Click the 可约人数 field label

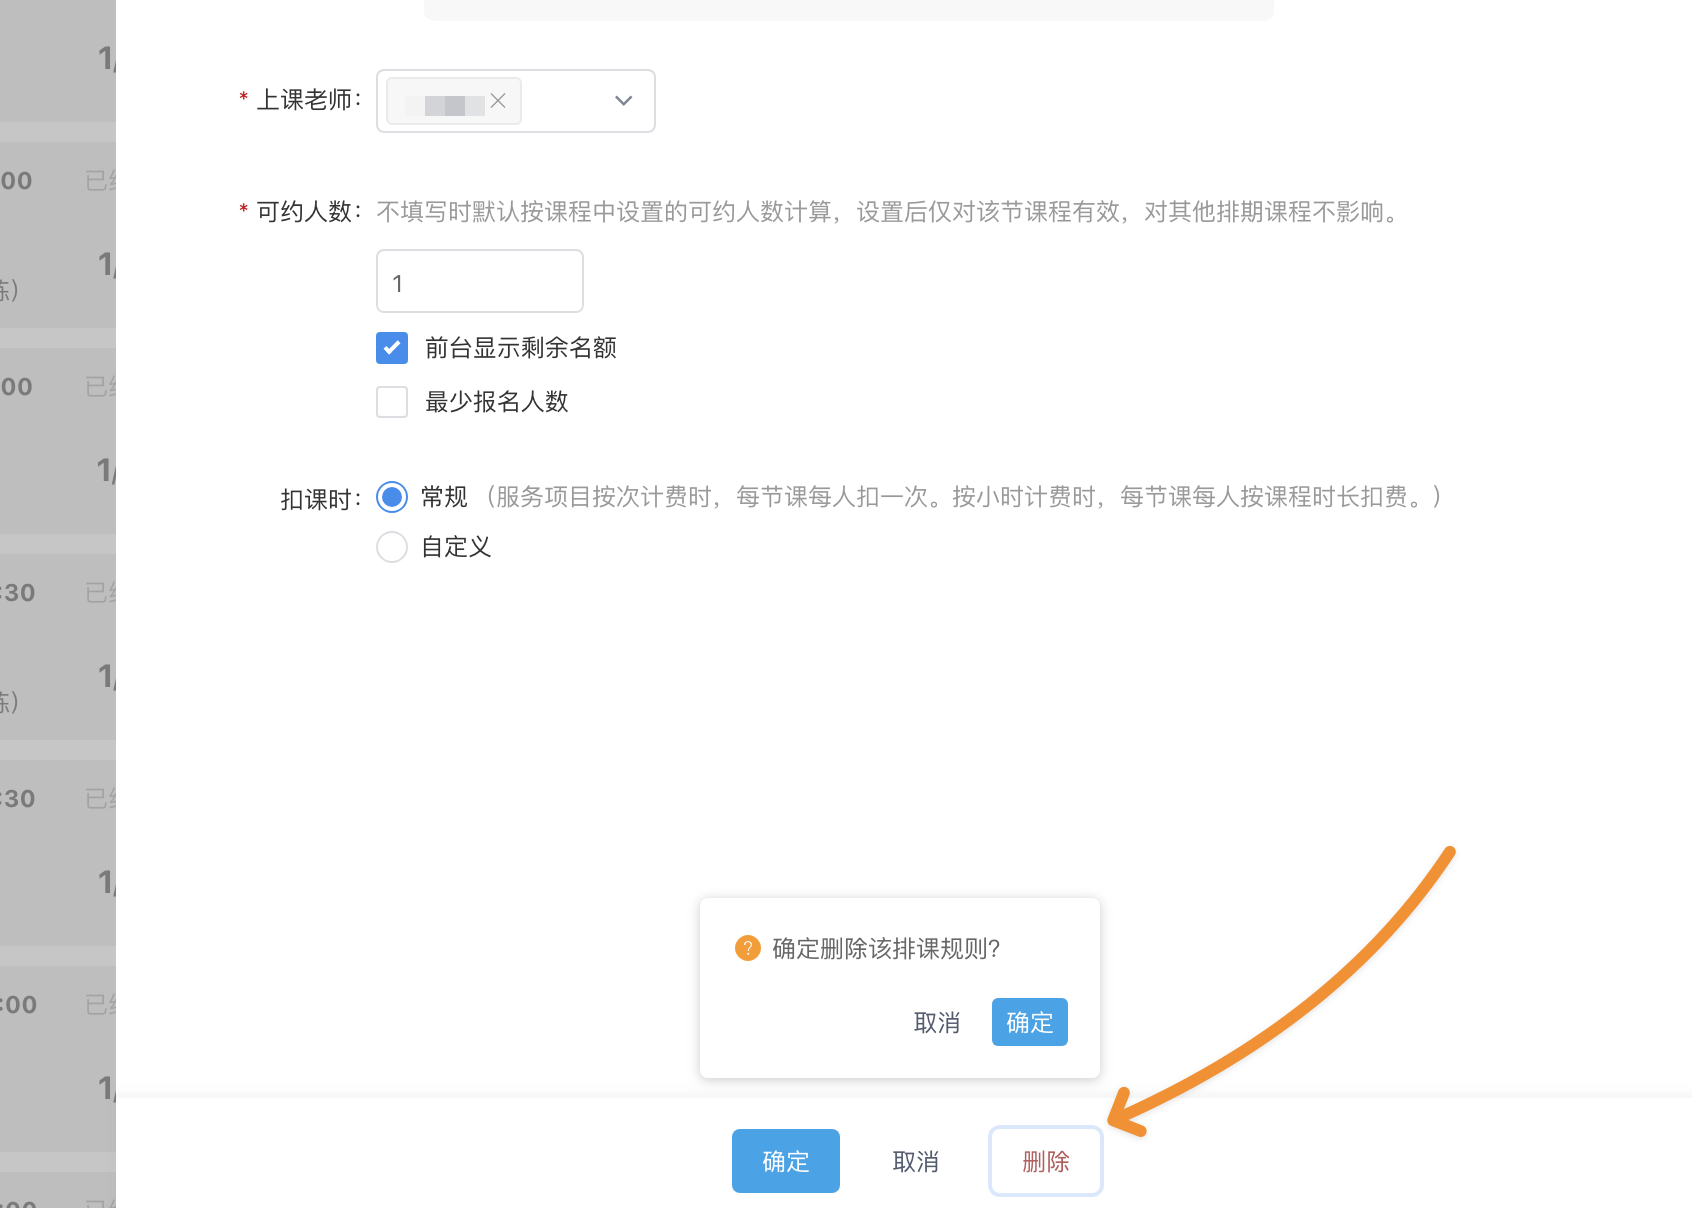pos(308,212)
